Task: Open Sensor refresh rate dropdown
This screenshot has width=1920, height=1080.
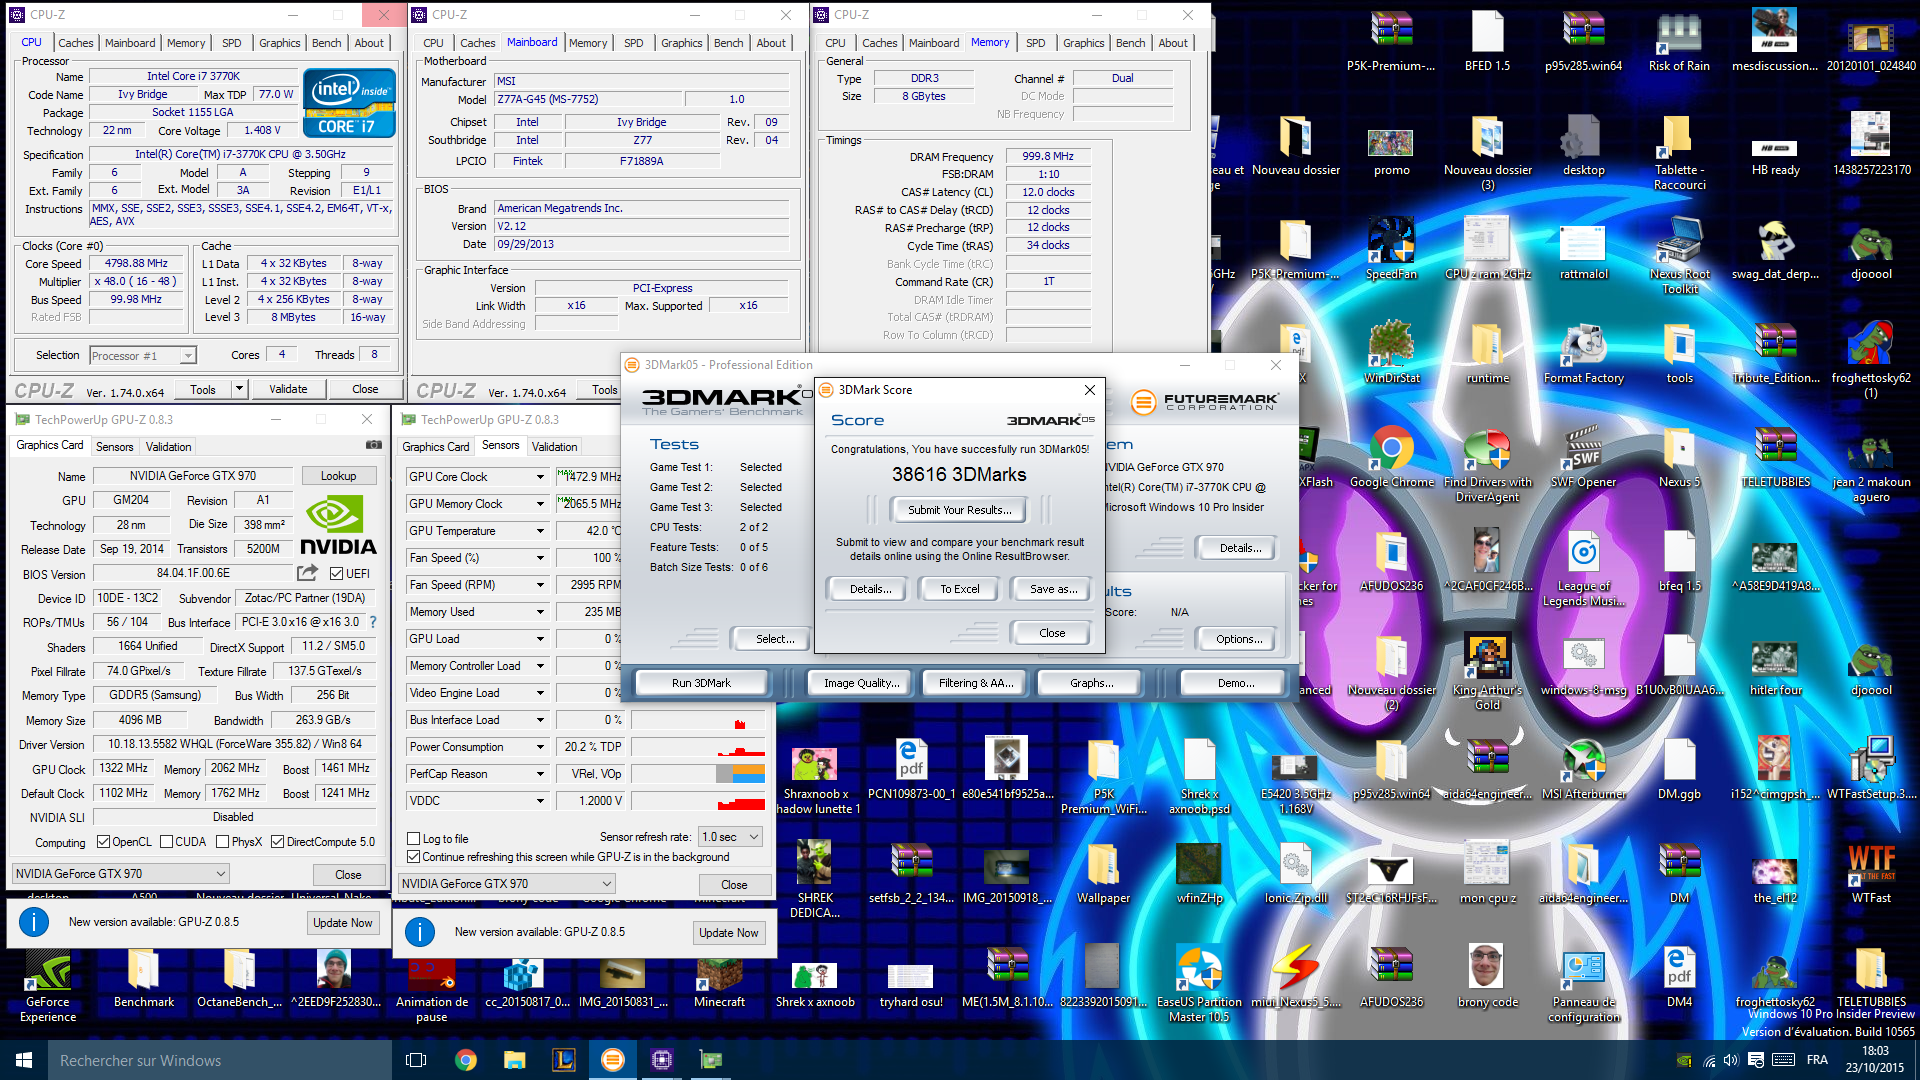Action: click(x=731, y=837)
